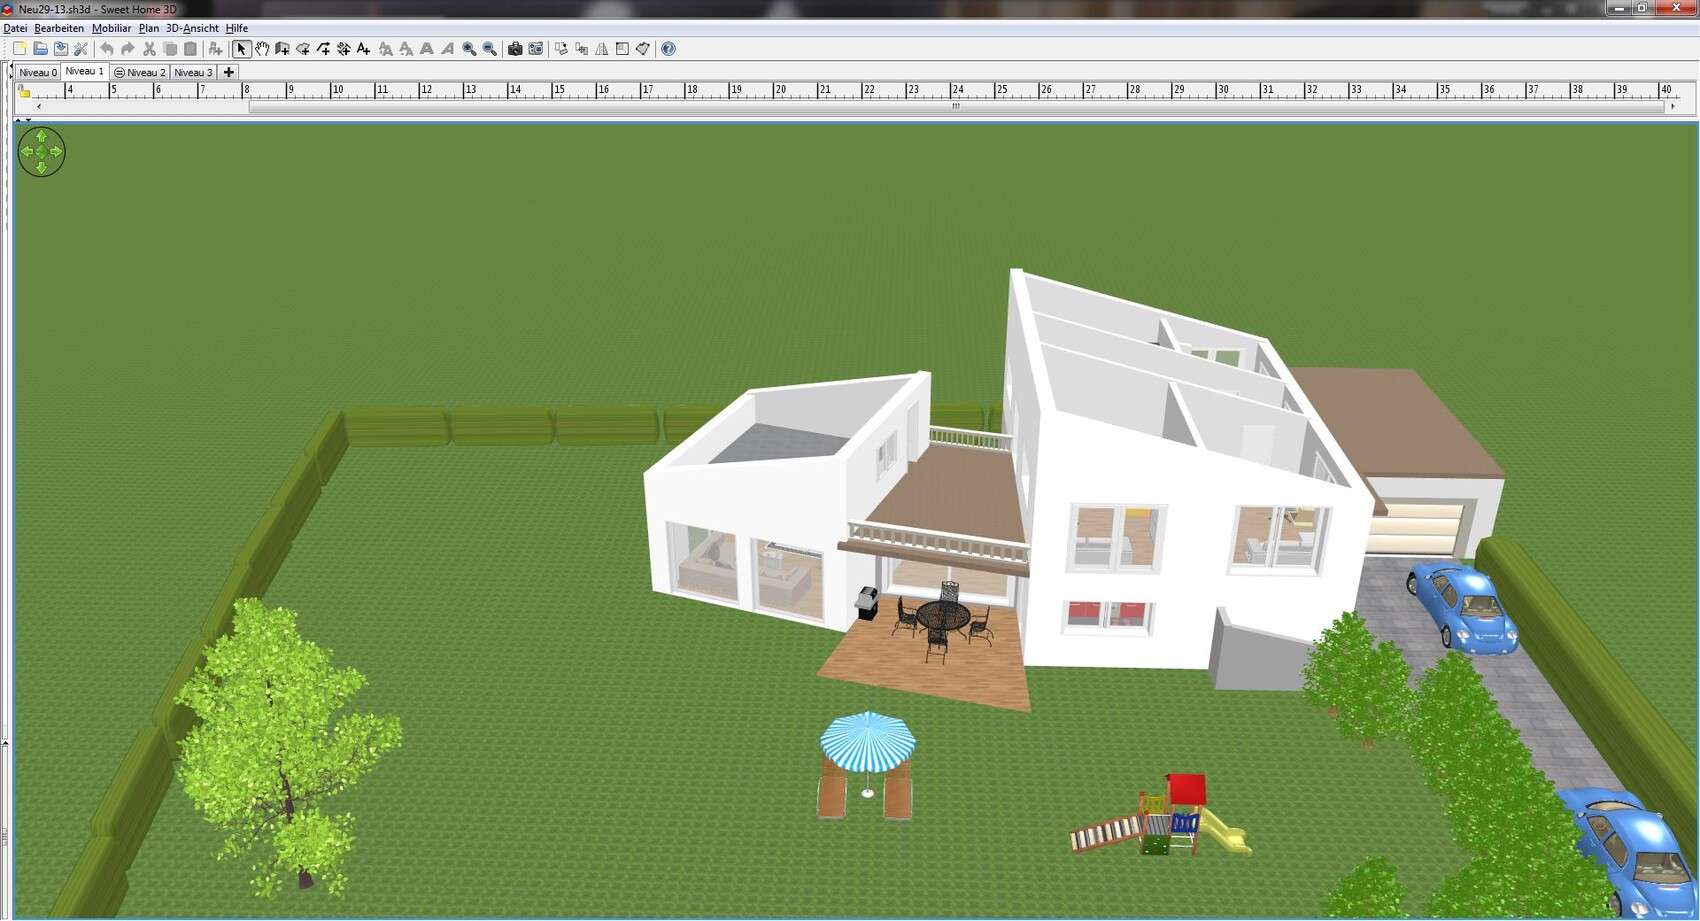This screenshot has width=1700, height=921.
Task: Click the plan horizontal scrollbar thumb
Action: (x=955, y=106)
